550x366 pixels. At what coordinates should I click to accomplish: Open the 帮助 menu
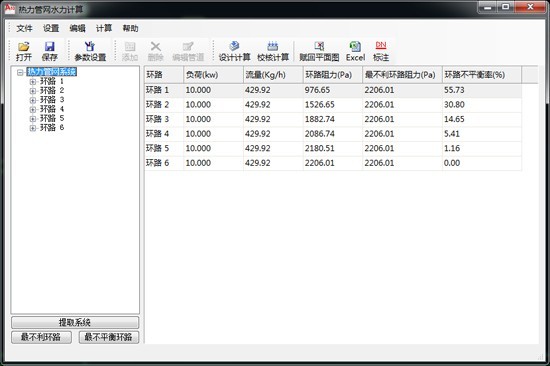point(130,28)
